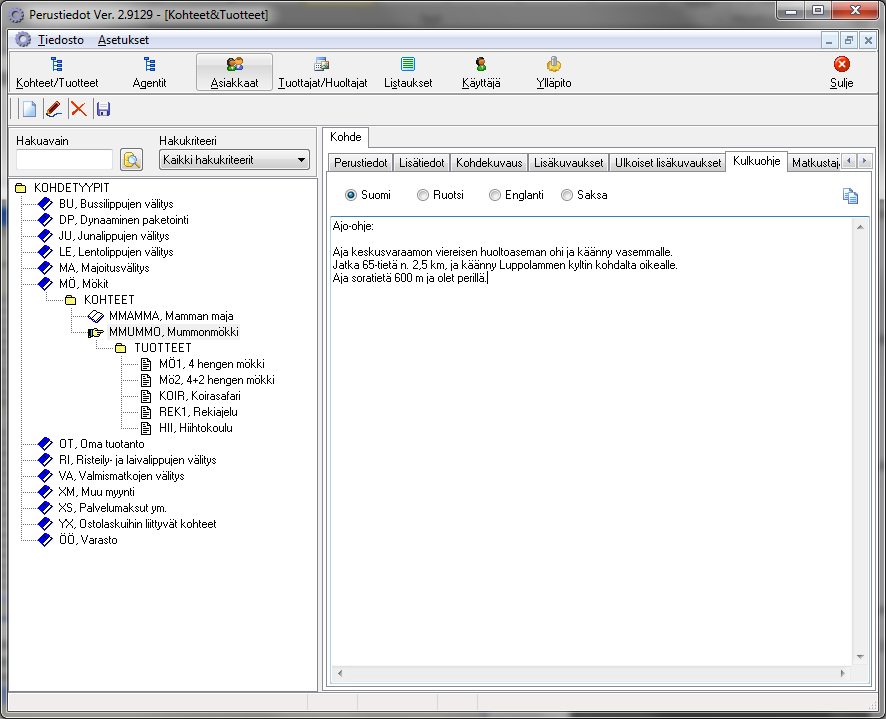Click the KOHDETYYPIT root folder icon
The image size is (886, 719).
coord(21,188)
